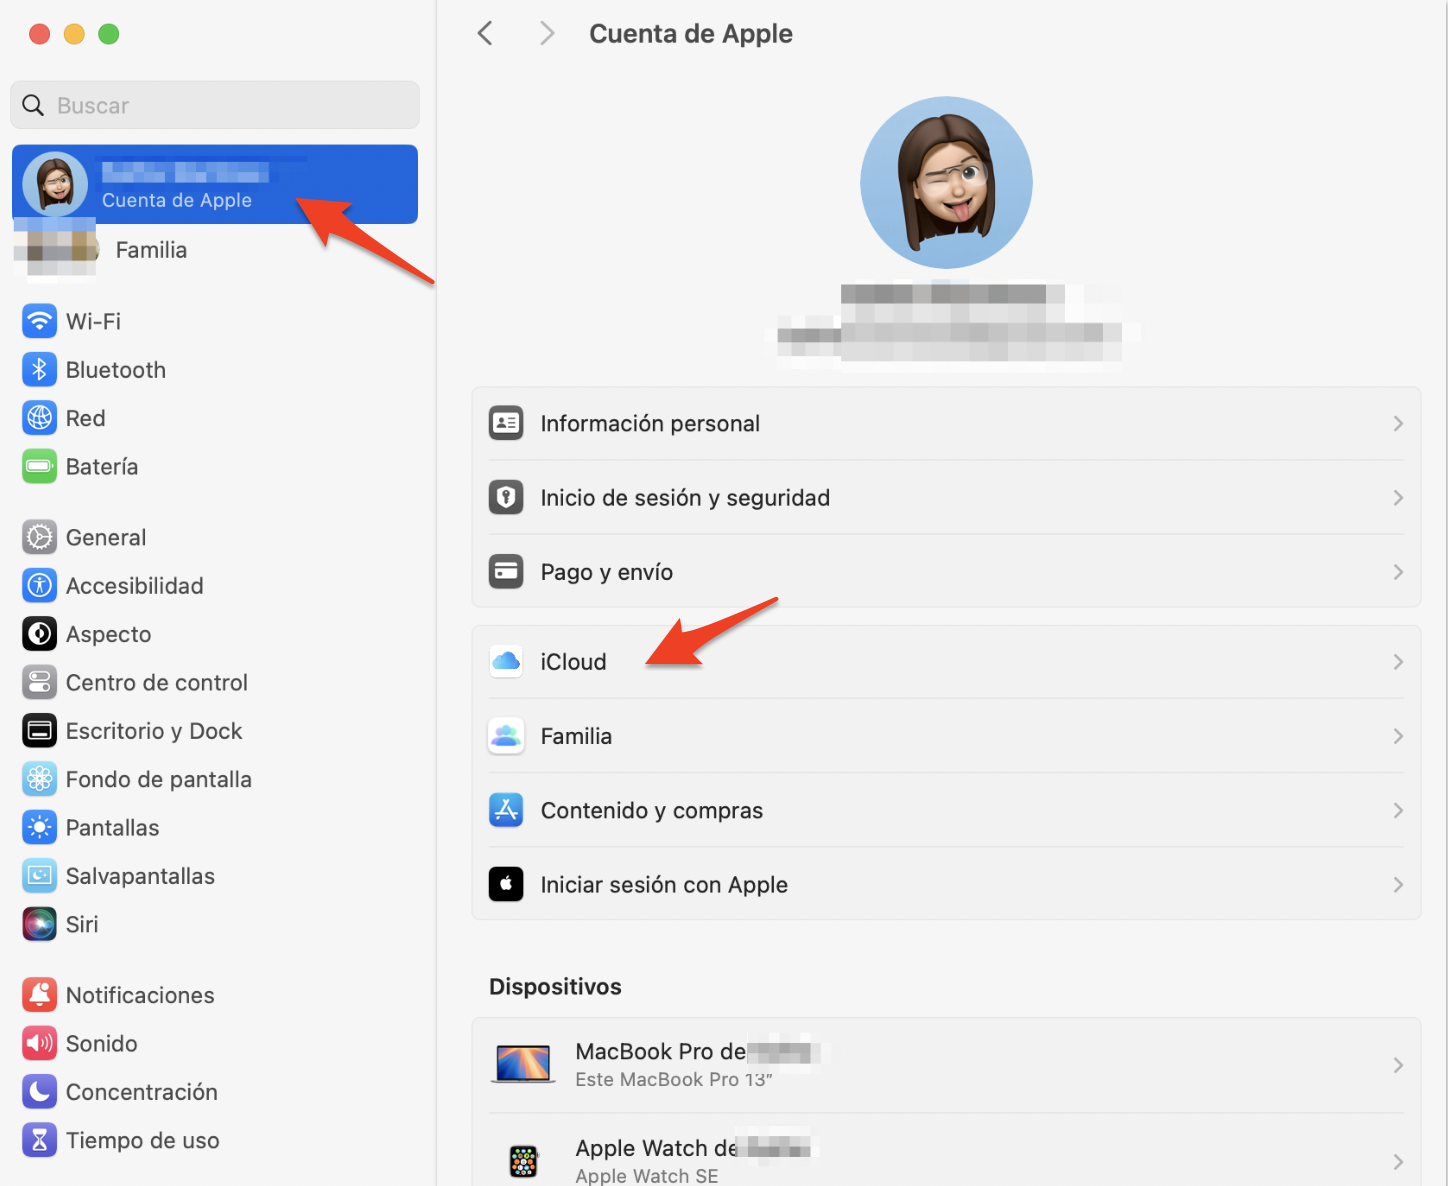Click Escritorio y Dock icon
Viewport: 1448px width, 1186px height.
click(39, 731)
